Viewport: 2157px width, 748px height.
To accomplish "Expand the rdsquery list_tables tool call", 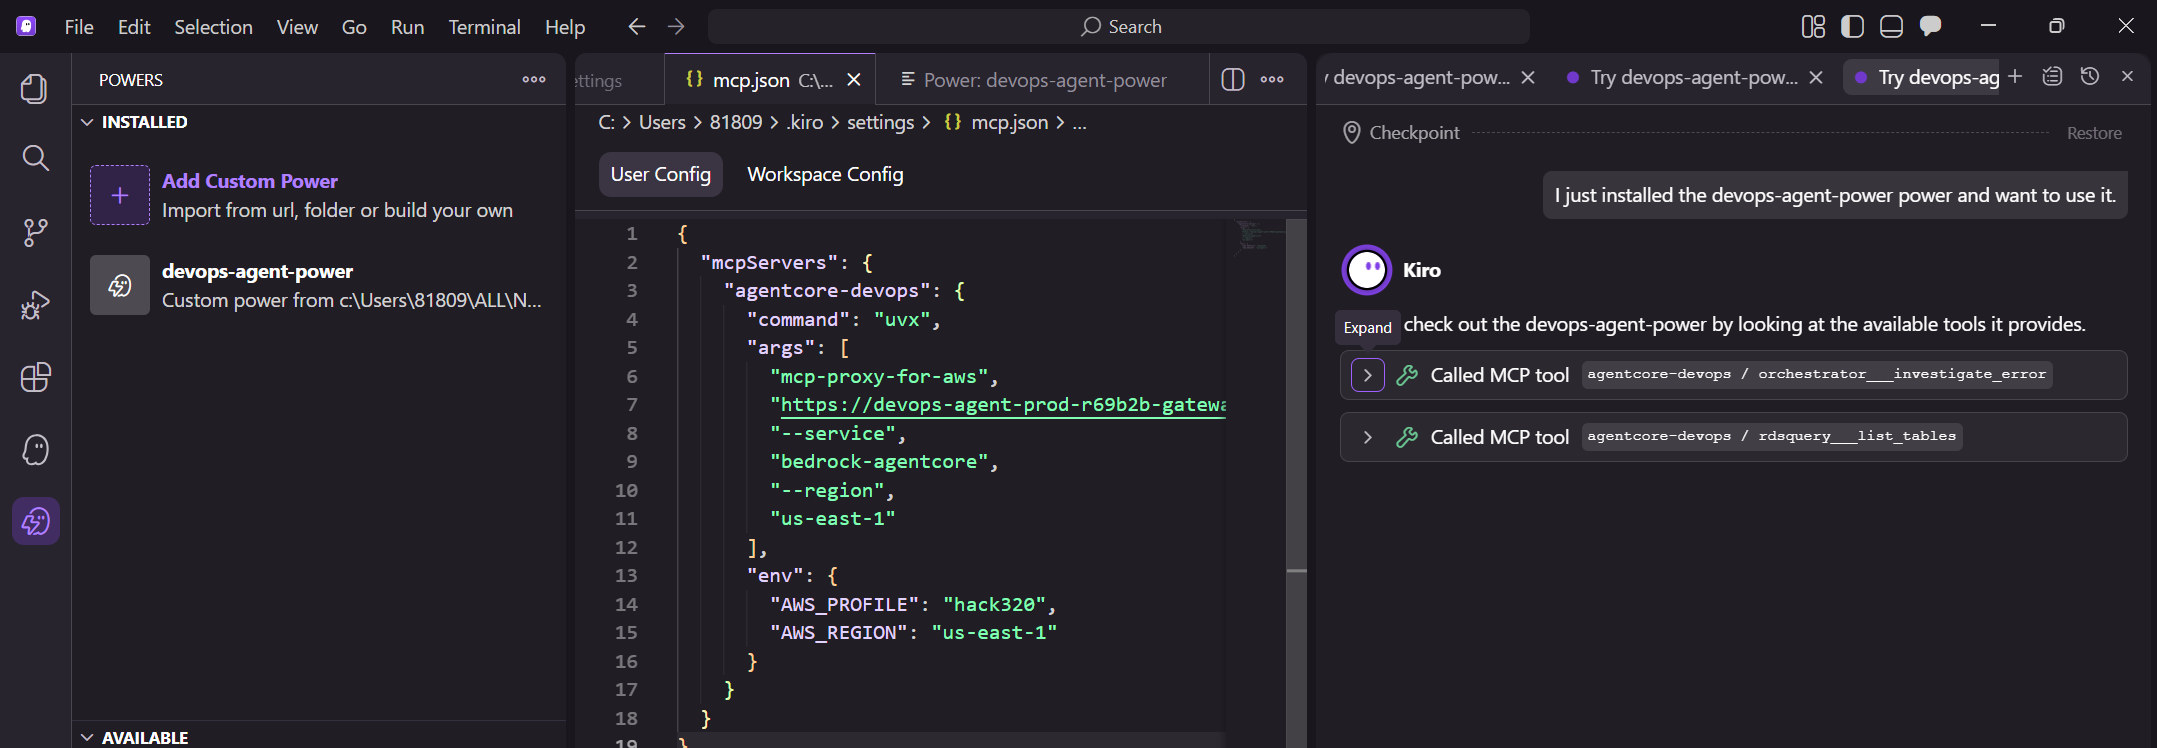I will click(1367, 437).
